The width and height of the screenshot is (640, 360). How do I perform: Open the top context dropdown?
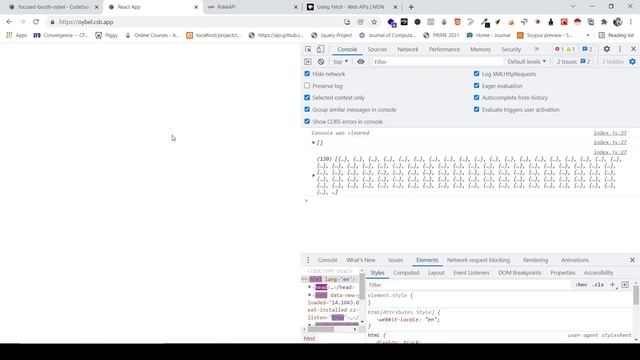341,62
